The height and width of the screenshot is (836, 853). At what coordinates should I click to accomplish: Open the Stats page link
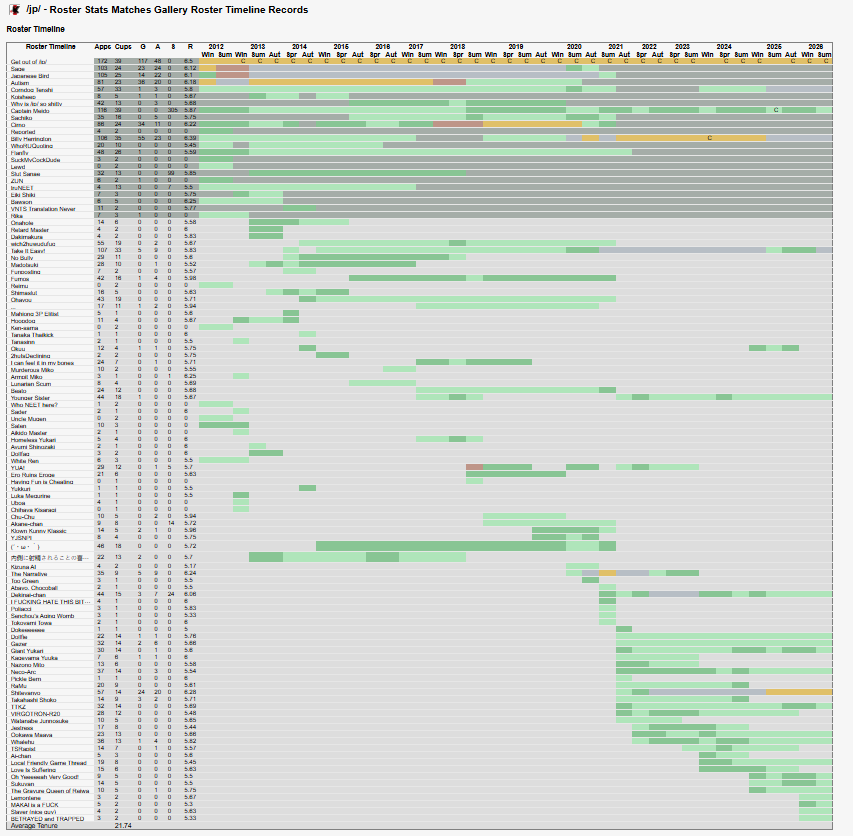click(96, 10)
